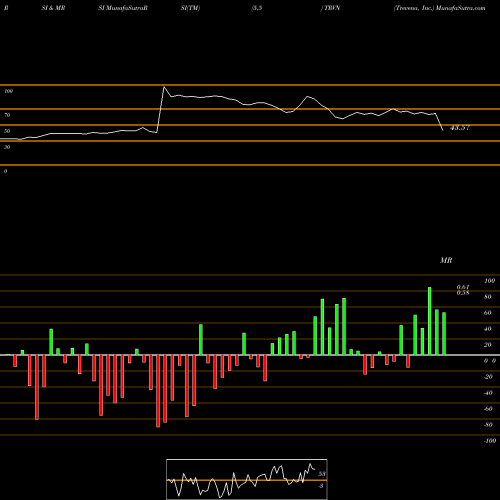Click the MR axis label -100

click(x=490, y=441)
